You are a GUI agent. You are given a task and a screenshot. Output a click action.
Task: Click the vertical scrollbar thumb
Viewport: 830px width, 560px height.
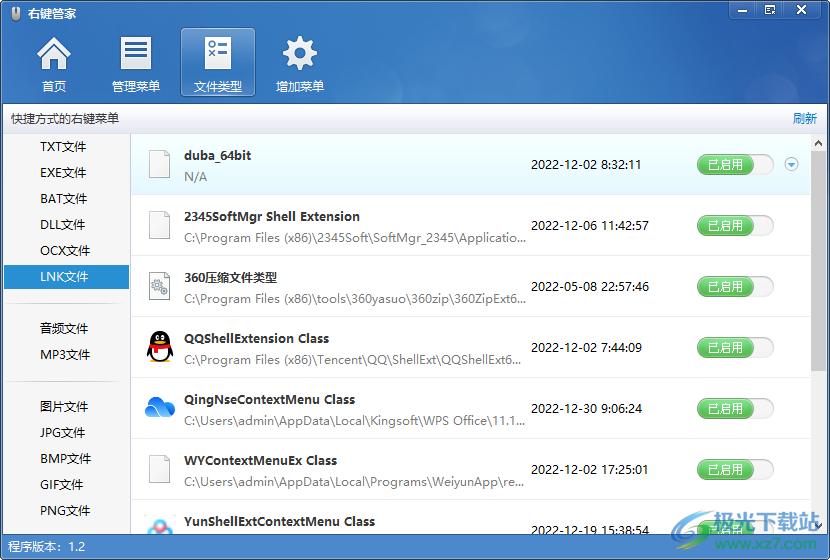[x=818, y=261]
